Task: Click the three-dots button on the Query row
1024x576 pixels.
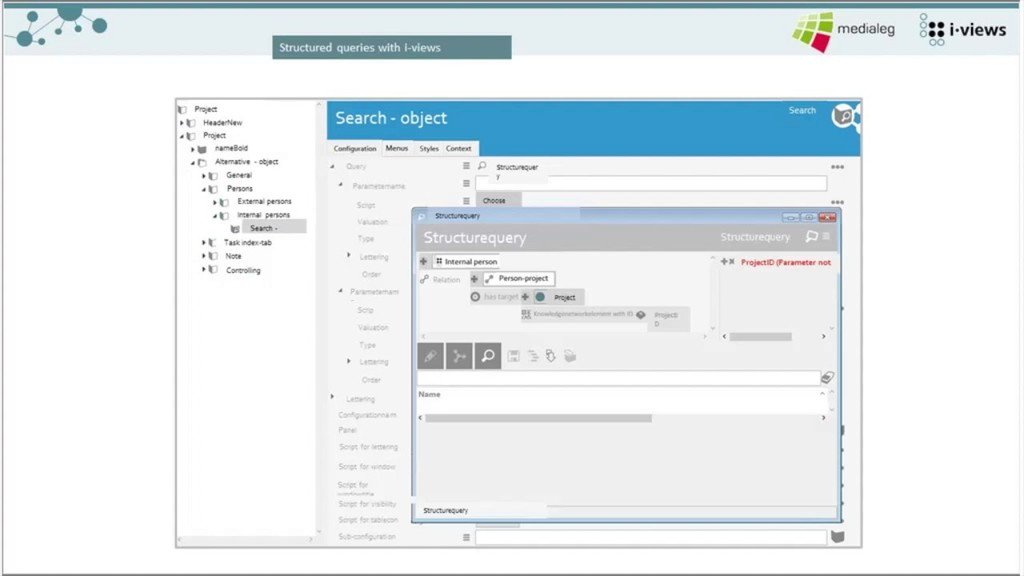Action: [837, 167]
